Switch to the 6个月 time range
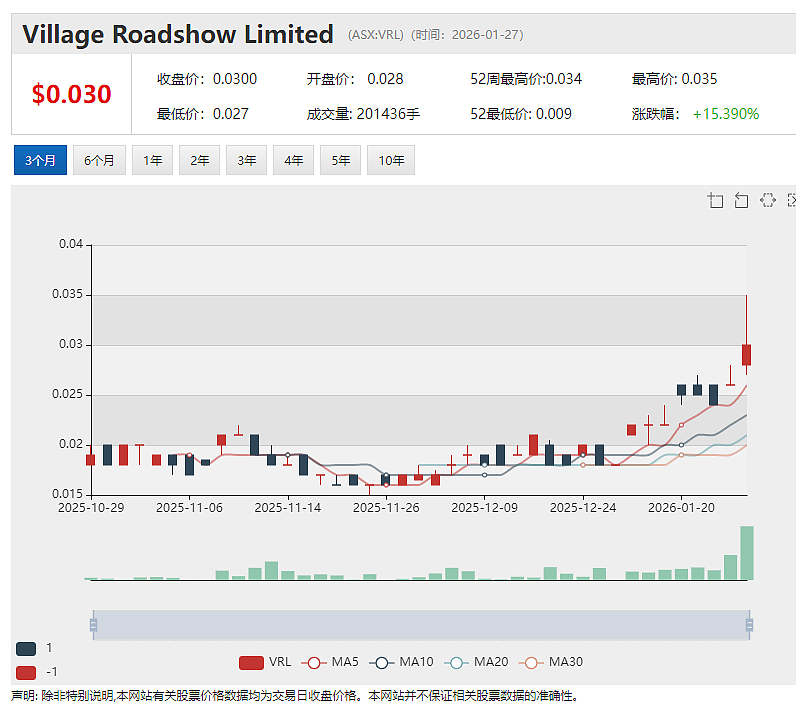This screenshot has height=714, width=805. coord(99,160)
